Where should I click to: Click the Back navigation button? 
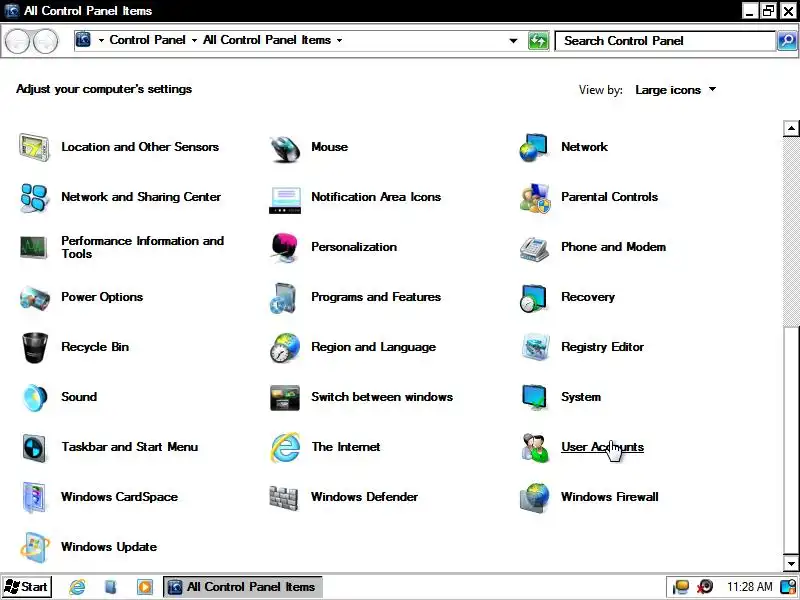coord(17,41)
